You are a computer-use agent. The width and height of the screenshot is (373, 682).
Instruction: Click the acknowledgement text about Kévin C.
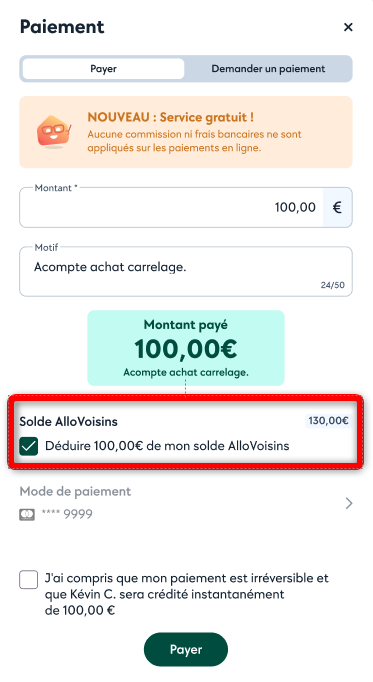pyautogui.click(x=187, y=594)
